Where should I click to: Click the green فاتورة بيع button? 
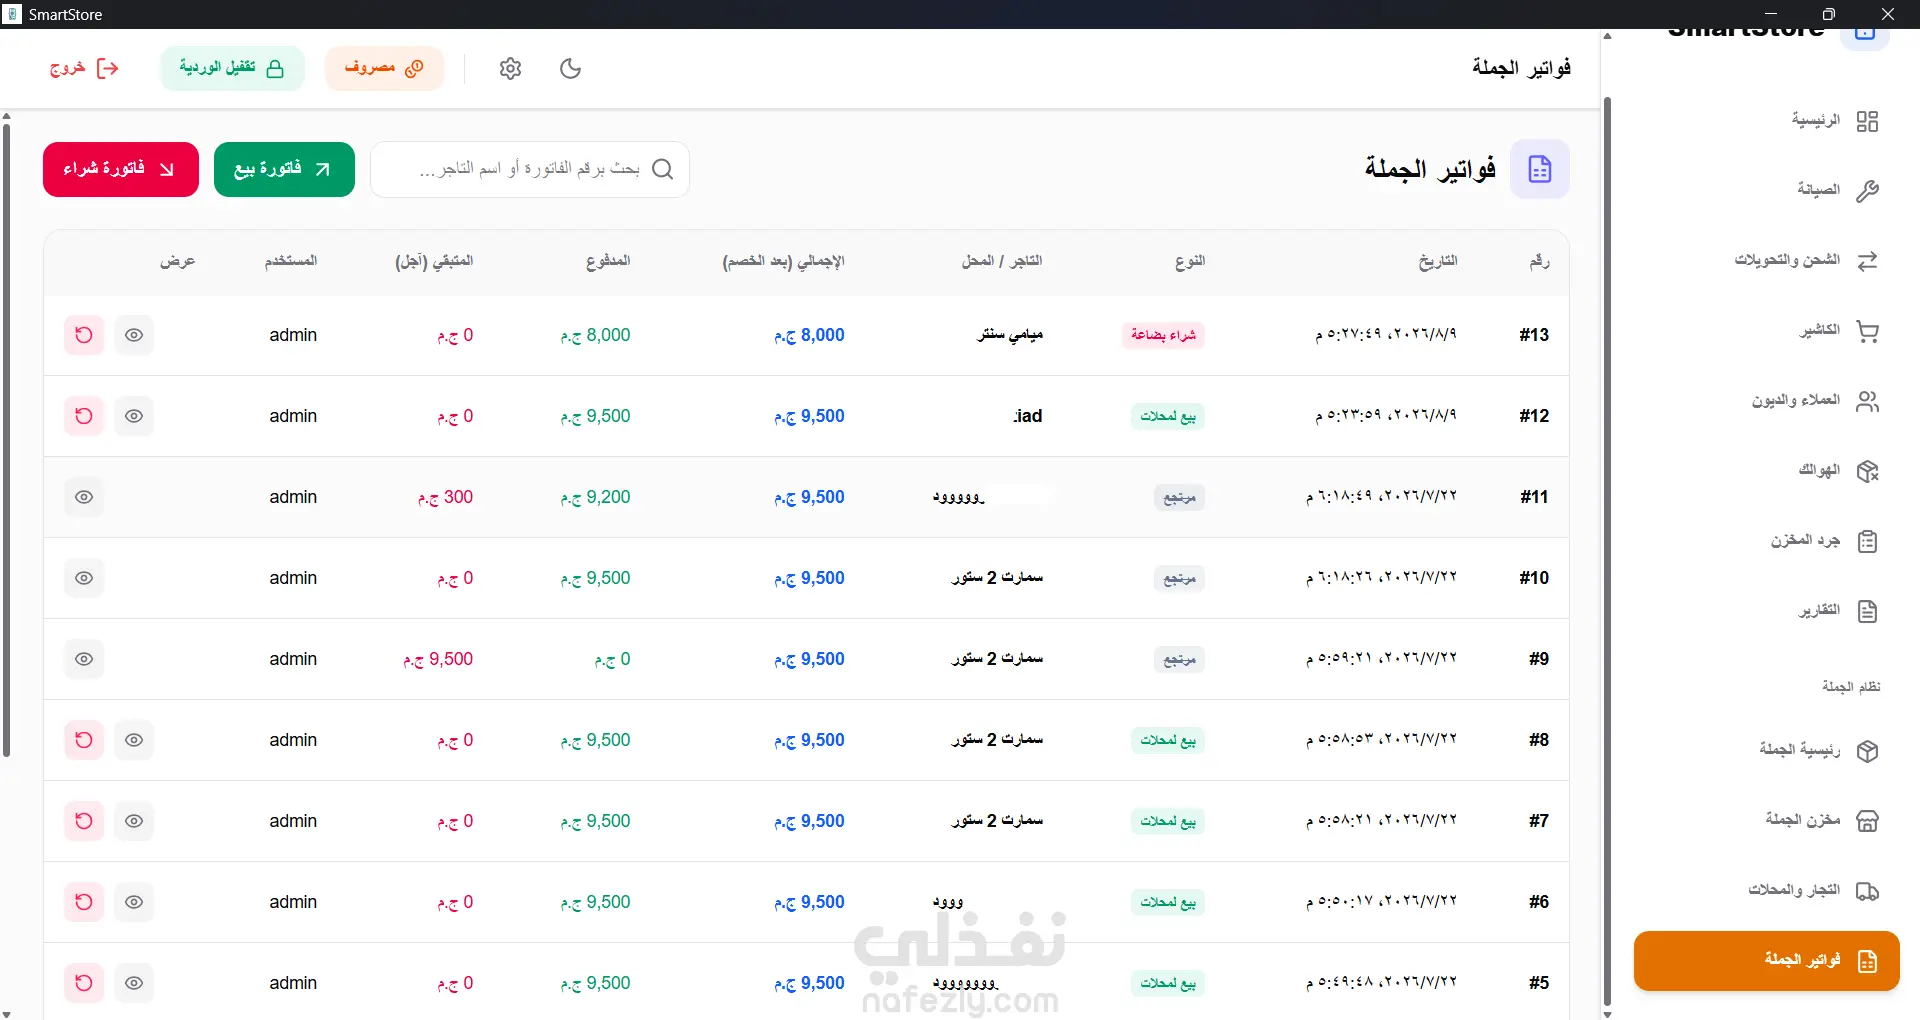tap(284, 169)
